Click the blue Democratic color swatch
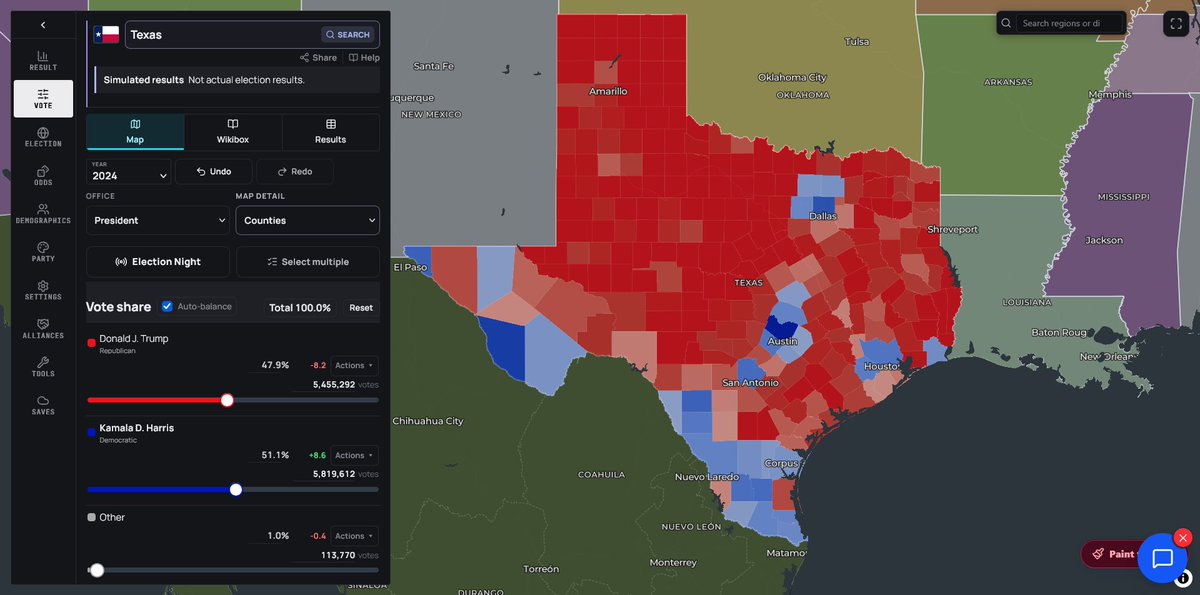 point(92,433)
